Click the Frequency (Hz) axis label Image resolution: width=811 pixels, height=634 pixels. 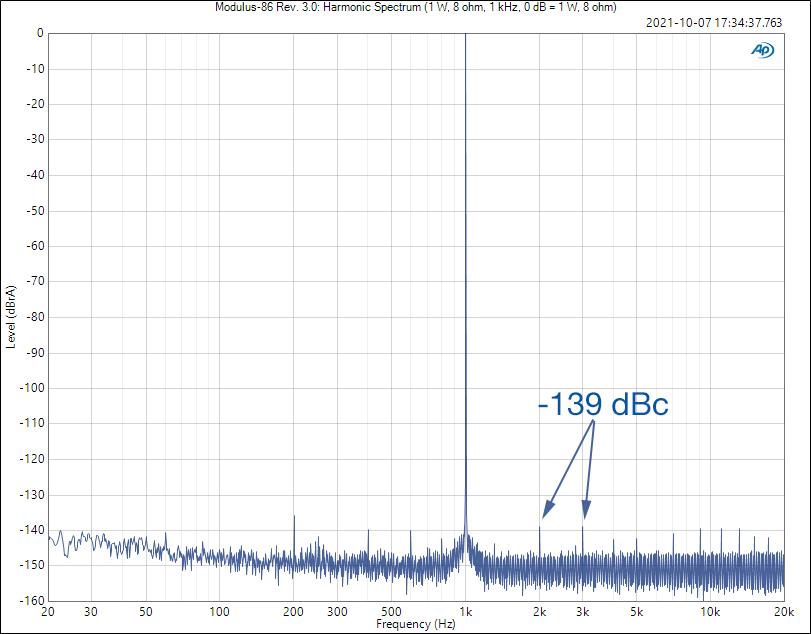tap(416, 624)
